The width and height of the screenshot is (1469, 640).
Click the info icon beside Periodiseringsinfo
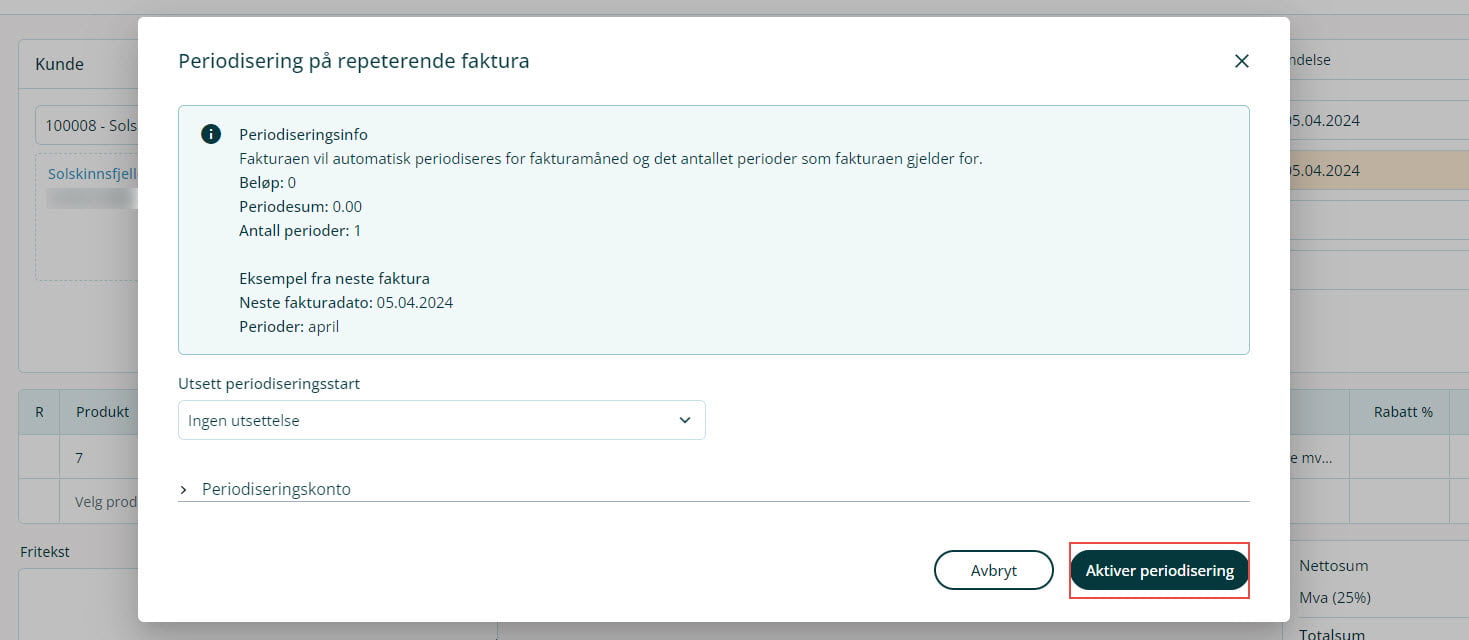(211, 134)
